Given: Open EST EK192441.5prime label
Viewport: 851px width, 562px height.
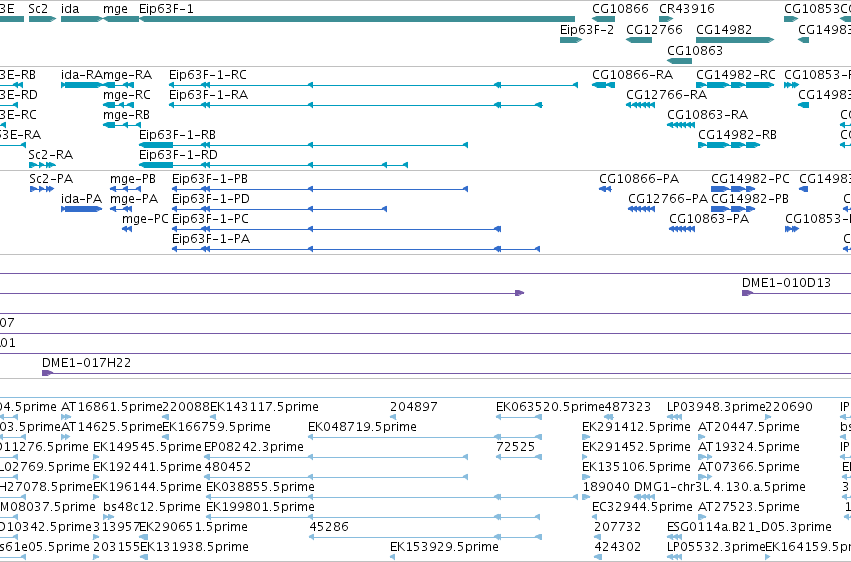Looking at the screenshot, I should [147, 467].
